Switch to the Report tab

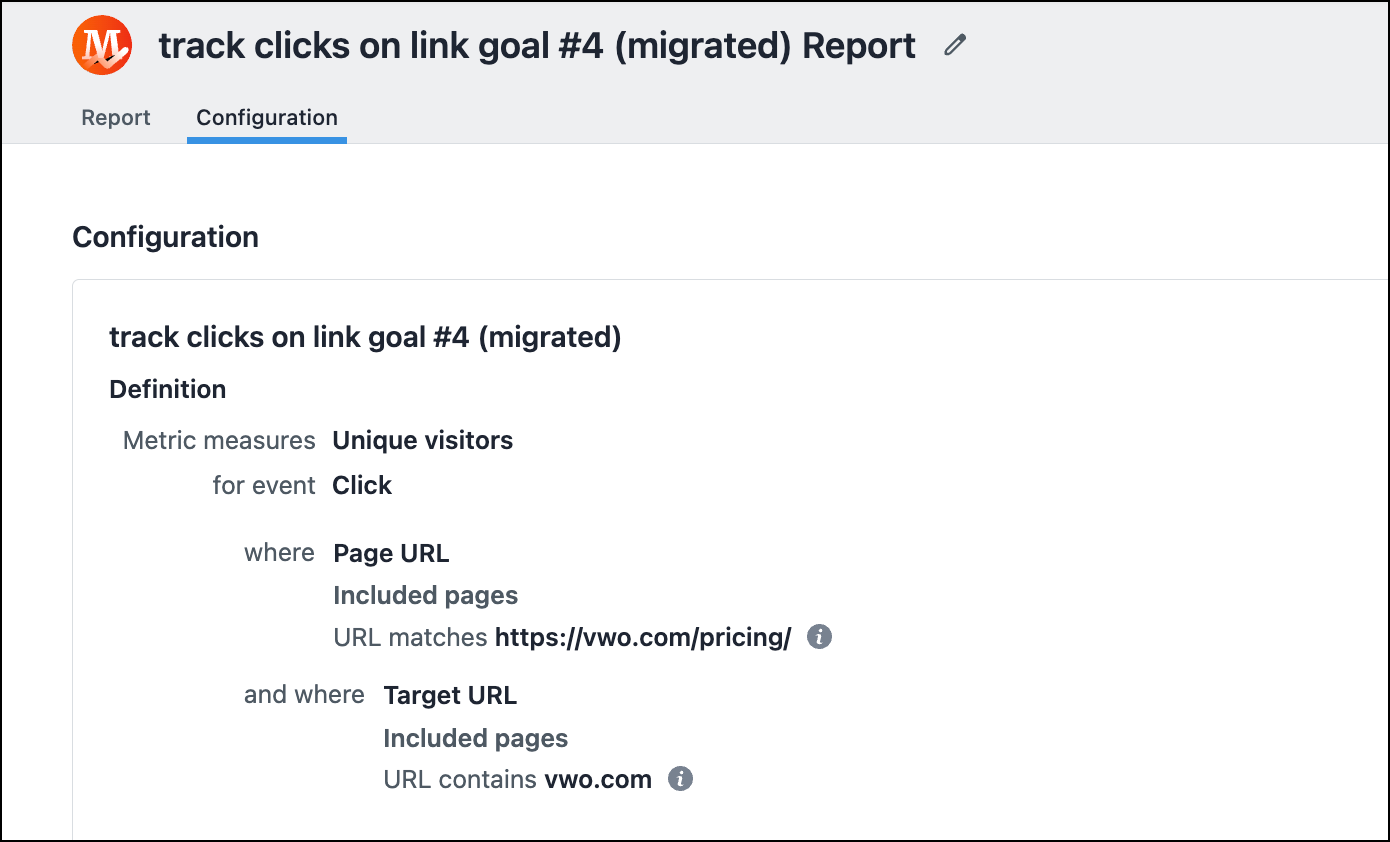tap(116, 118)
